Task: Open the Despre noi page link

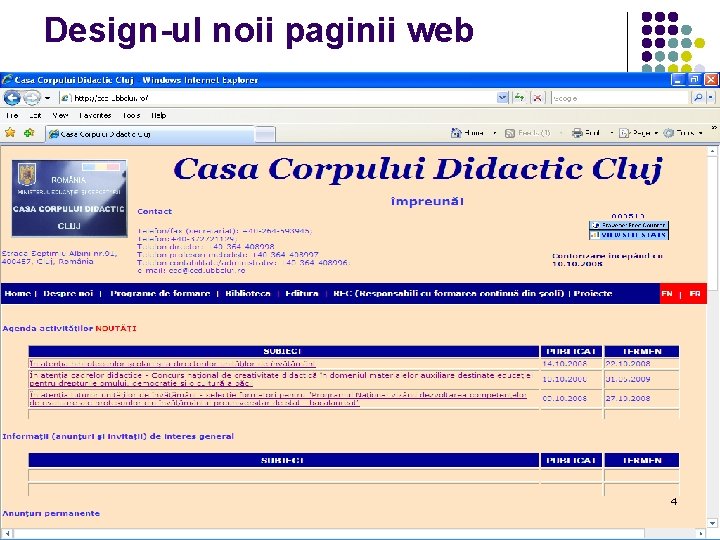Action: 68,293
